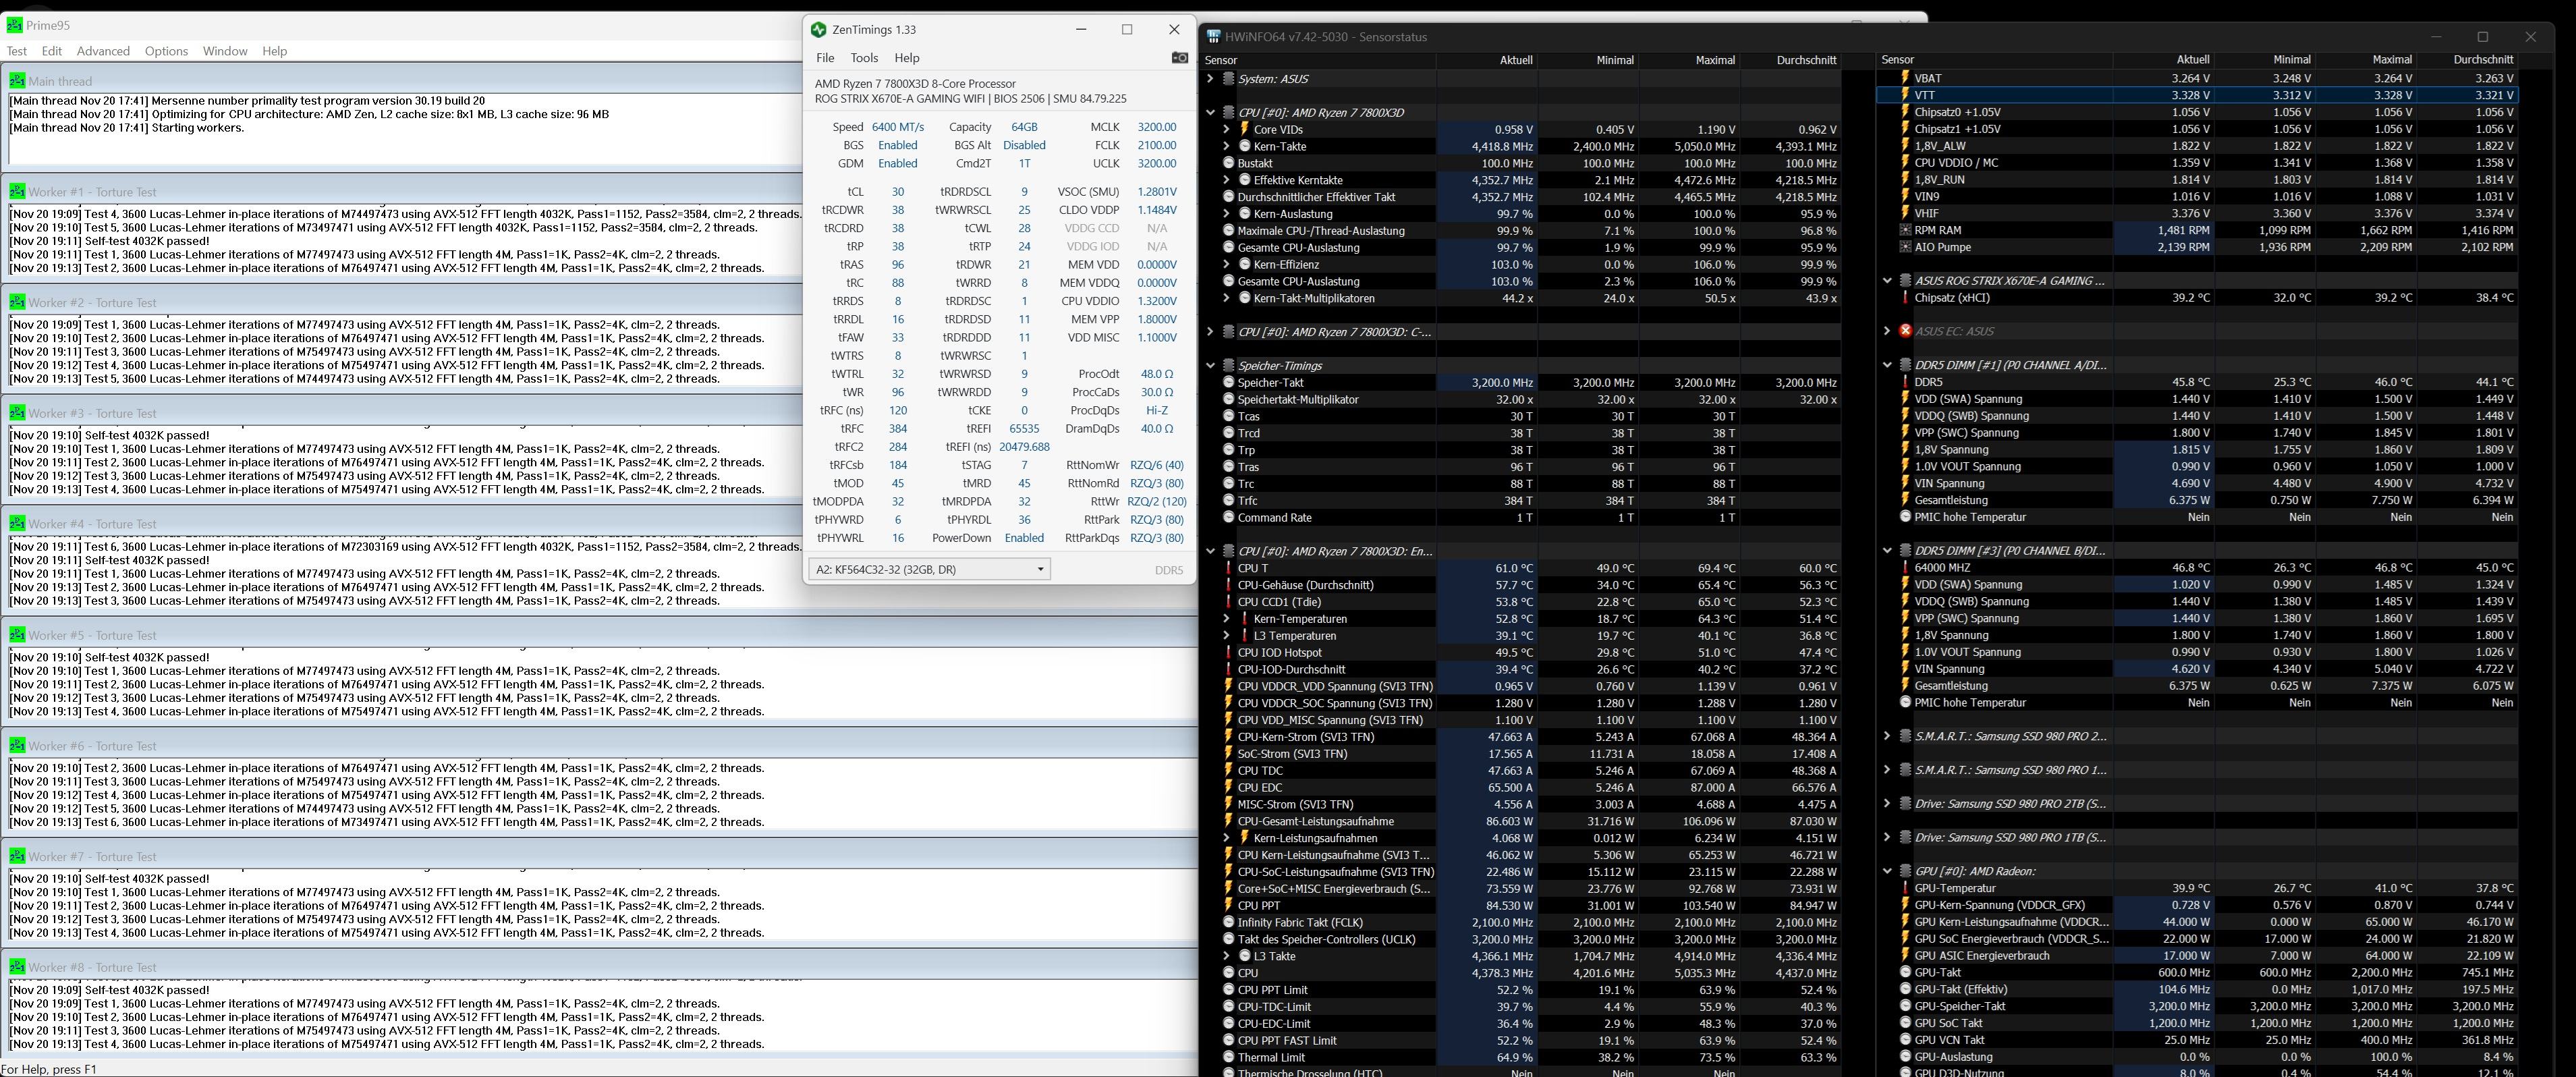Click the VSOC (SMU) value 1.2801V
This screenshot has height=1077, width=2576.
(x=1157, y=192)
